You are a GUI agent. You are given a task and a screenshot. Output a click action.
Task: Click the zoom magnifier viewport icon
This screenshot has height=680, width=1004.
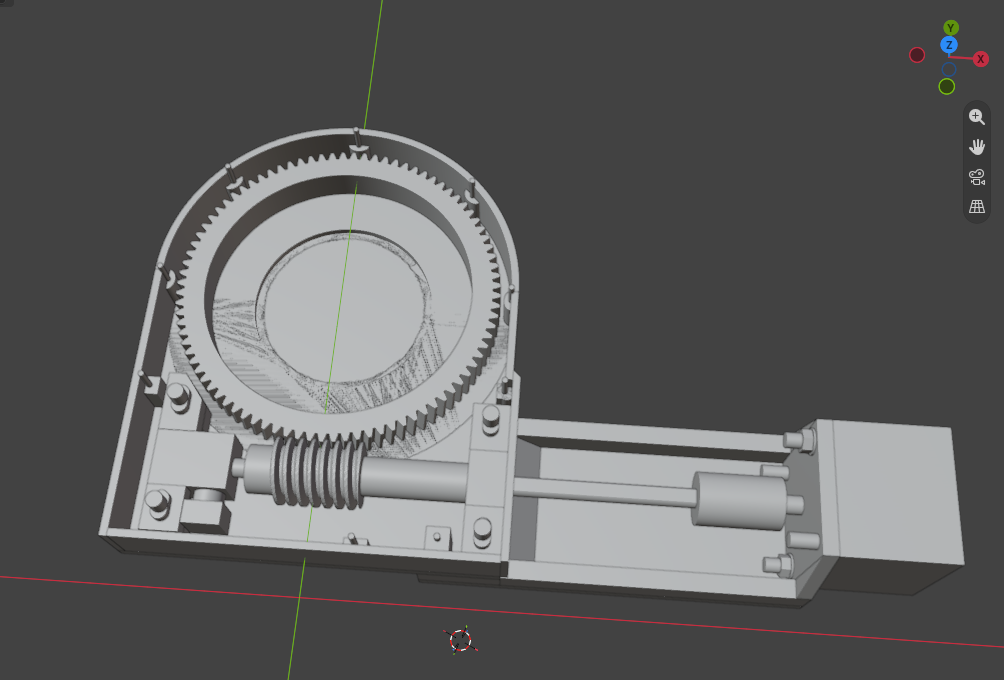point(976,117)
